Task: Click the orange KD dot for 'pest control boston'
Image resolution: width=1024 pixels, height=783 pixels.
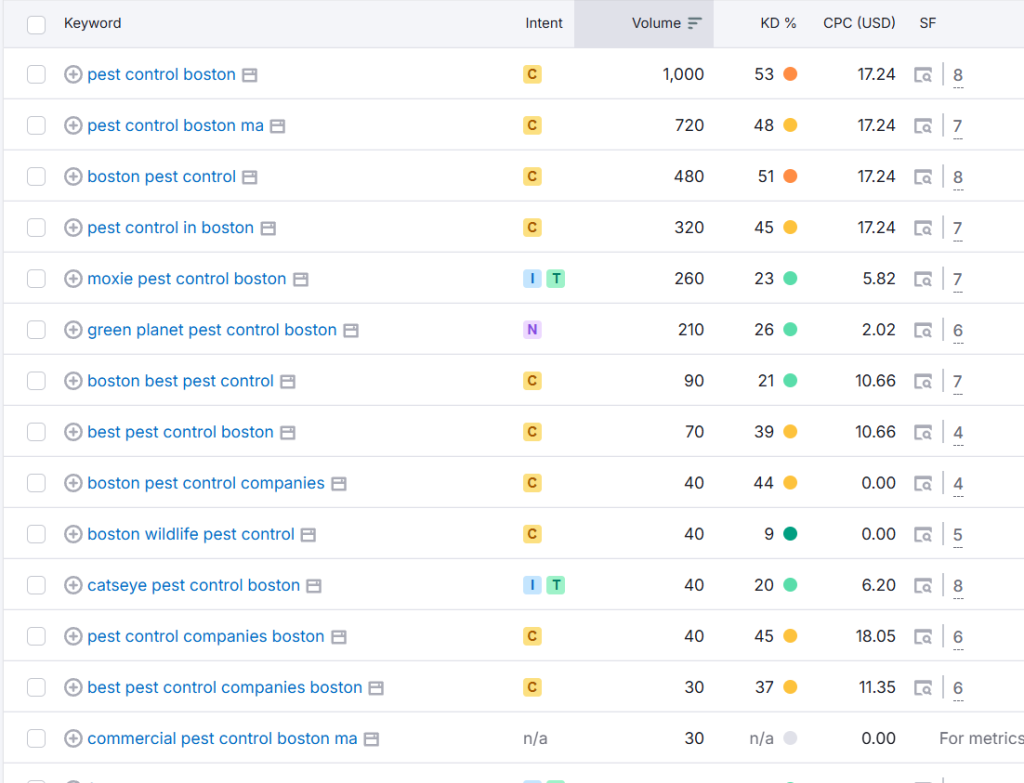Action: point(790,75)
